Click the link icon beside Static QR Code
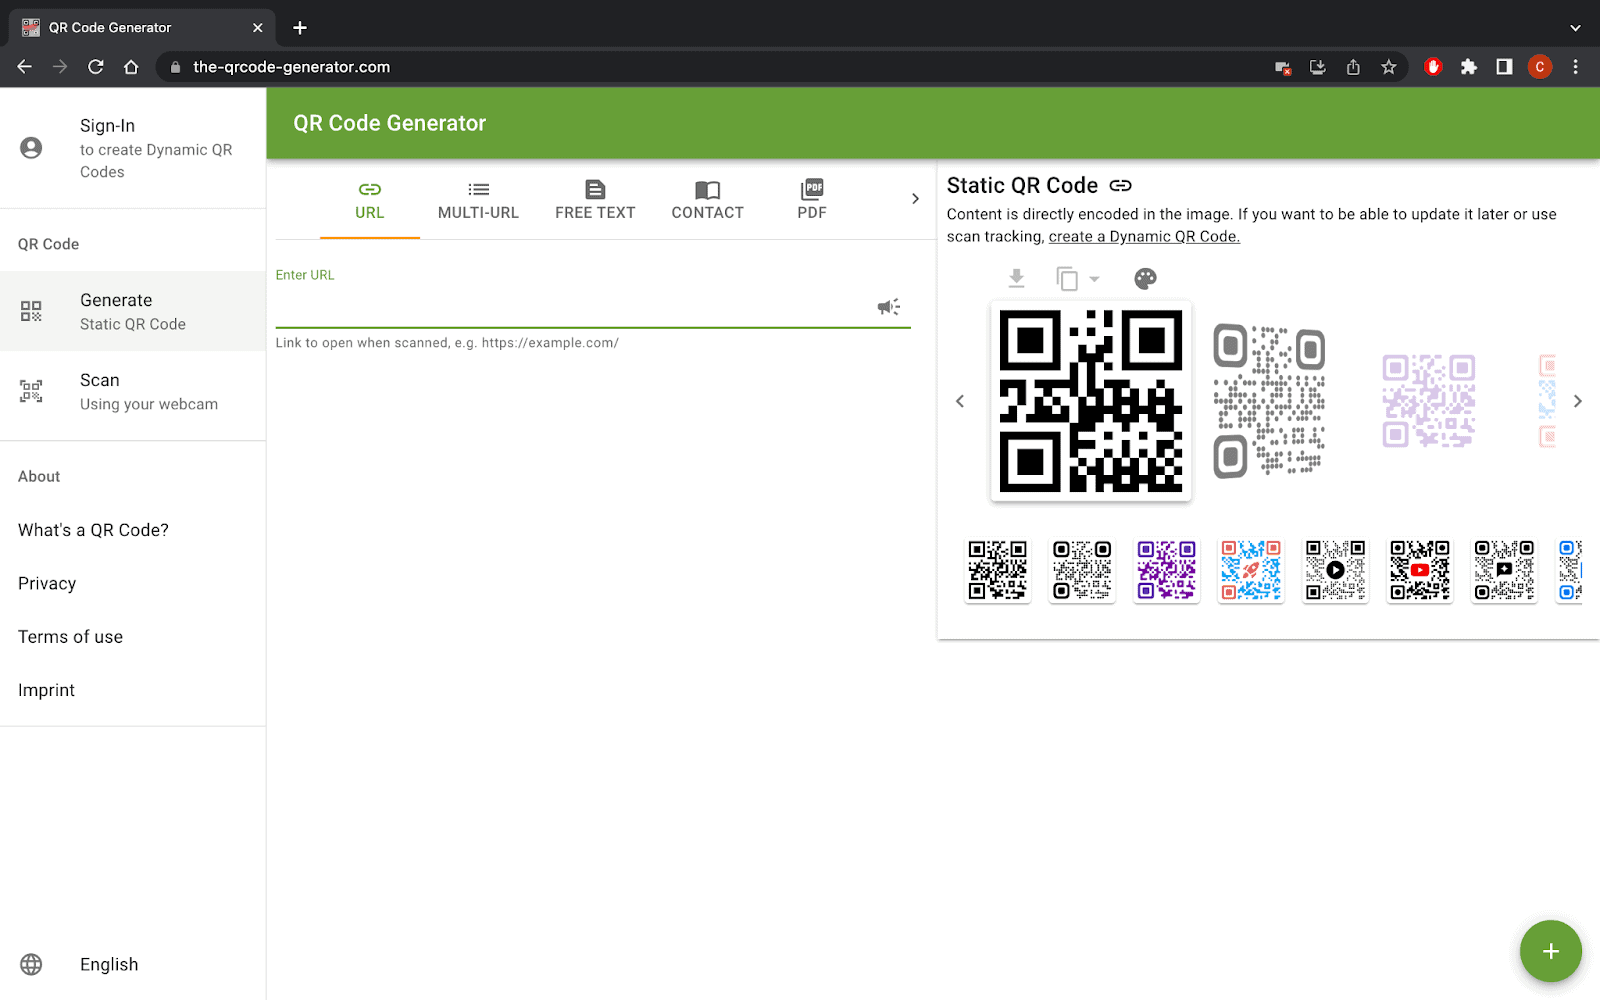 coord(1121,186)
